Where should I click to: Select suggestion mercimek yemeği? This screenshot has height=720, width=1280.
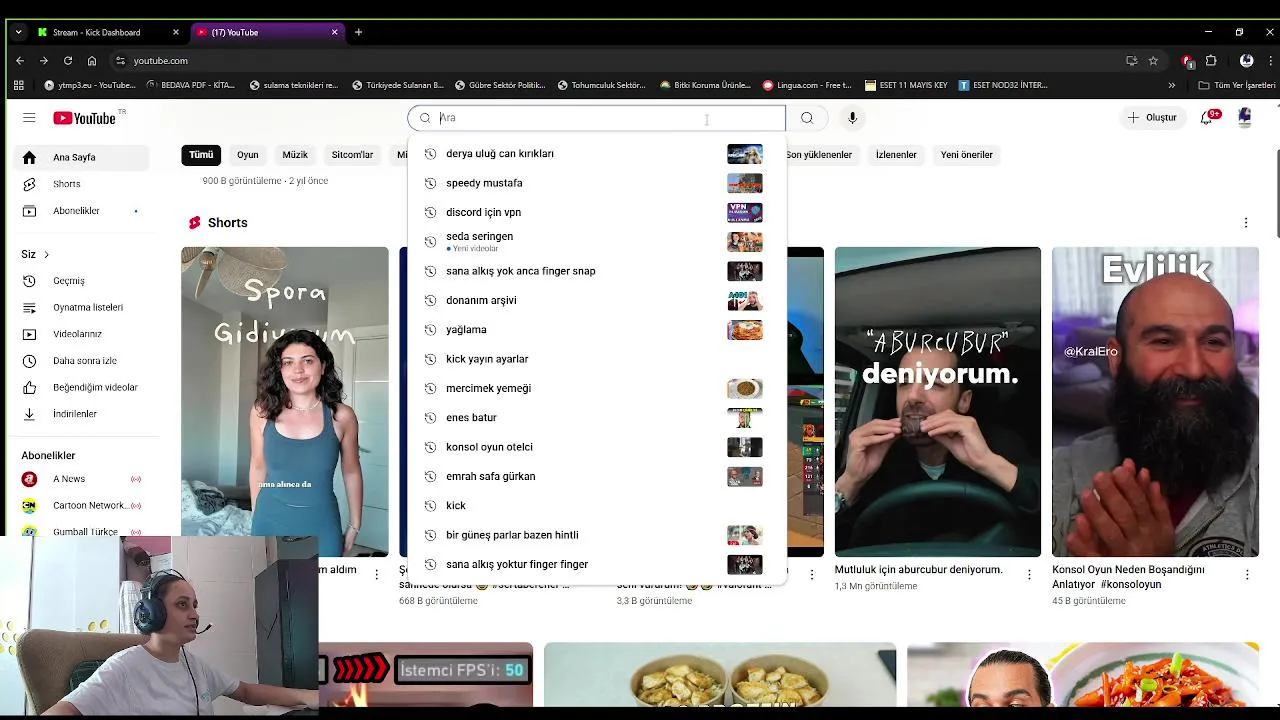[x=597, y=388]
